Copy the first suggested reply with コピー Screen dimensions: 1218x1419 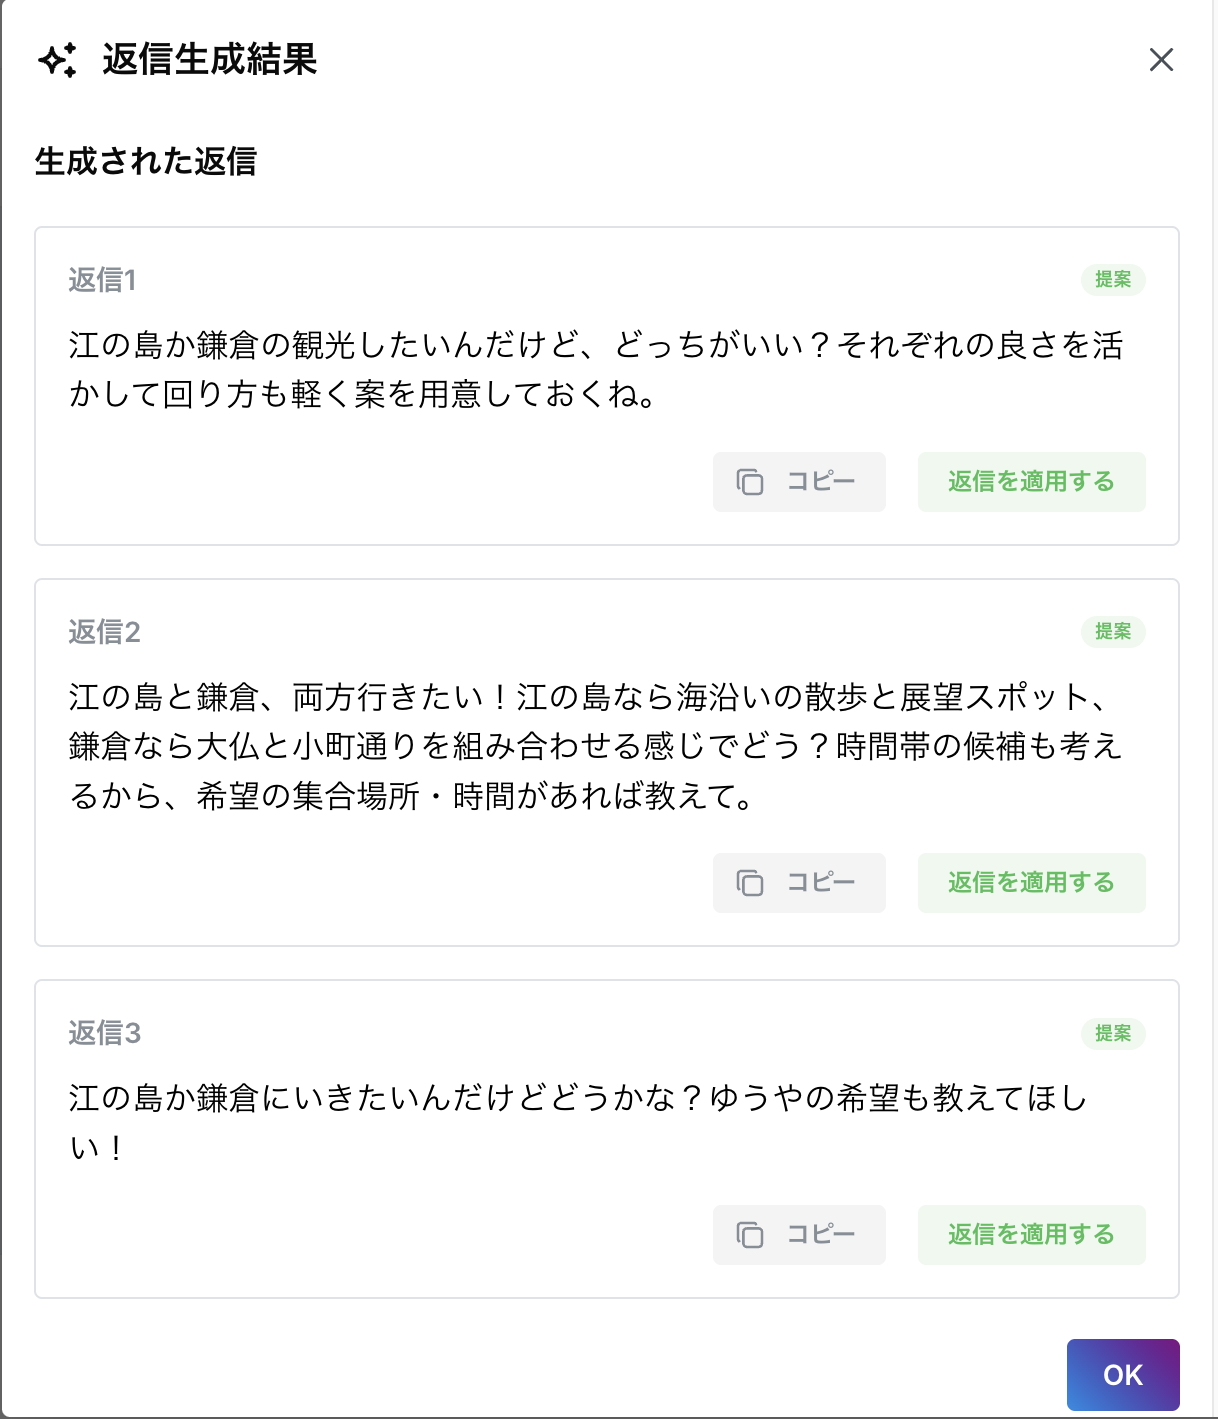point(799,482)
